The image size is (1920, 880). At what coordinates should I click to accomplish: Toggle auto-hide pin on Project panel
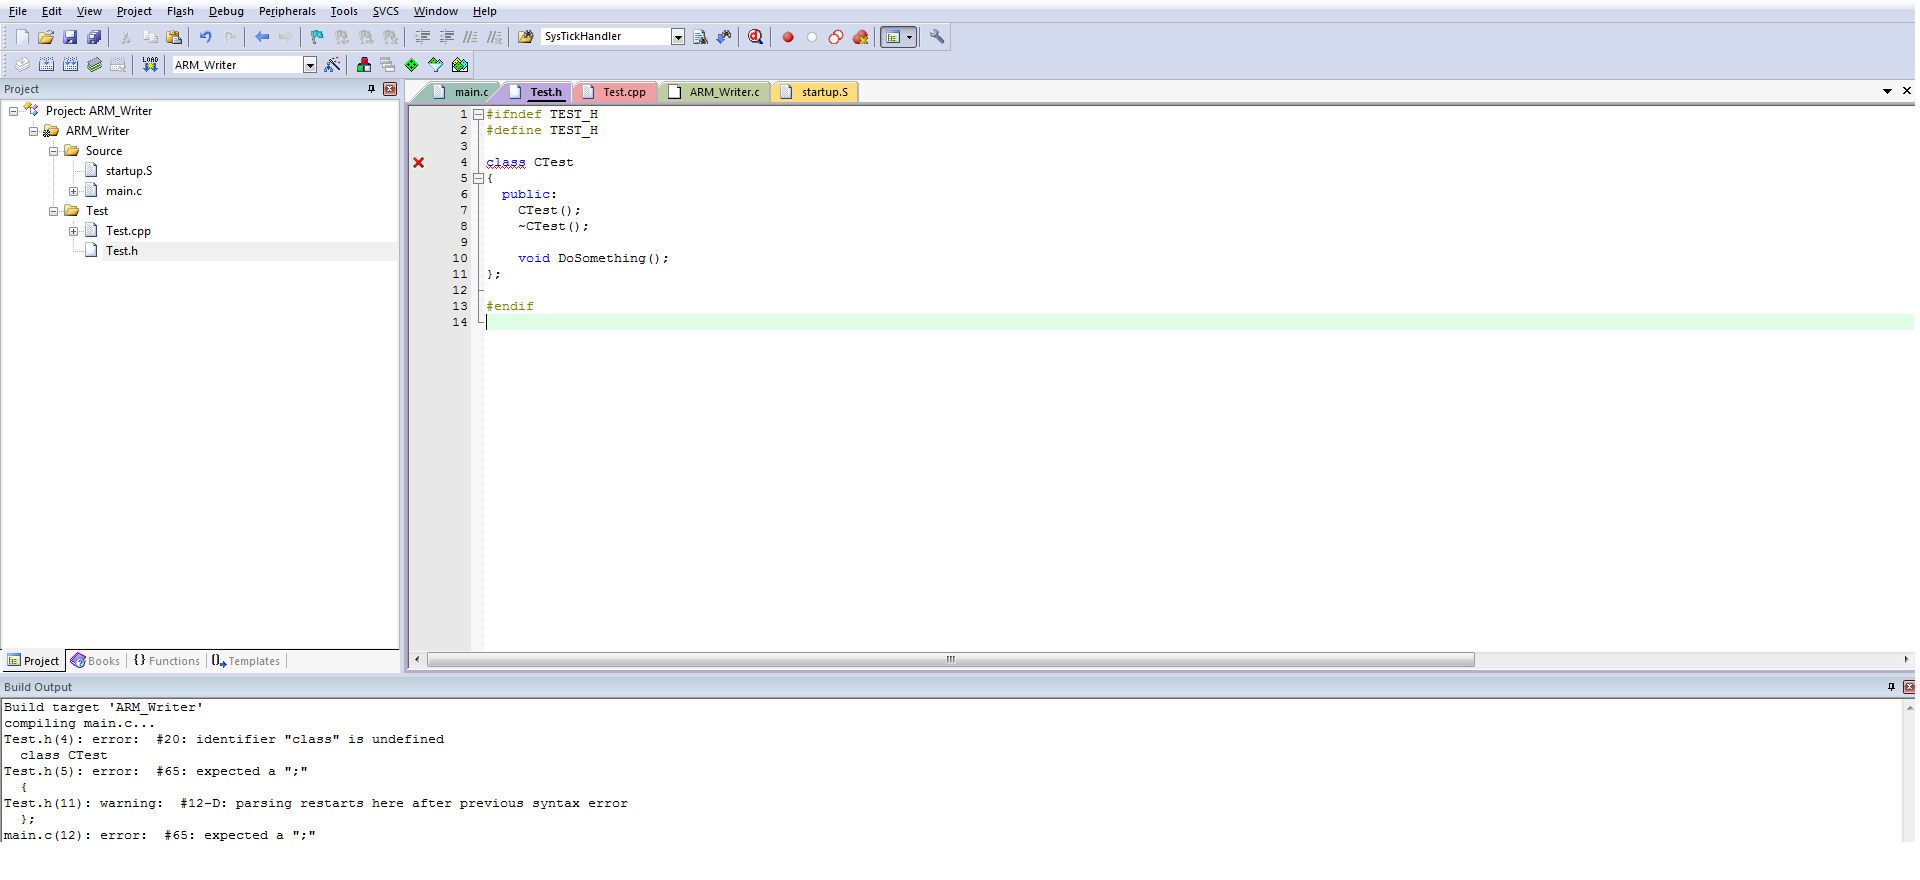371,89
